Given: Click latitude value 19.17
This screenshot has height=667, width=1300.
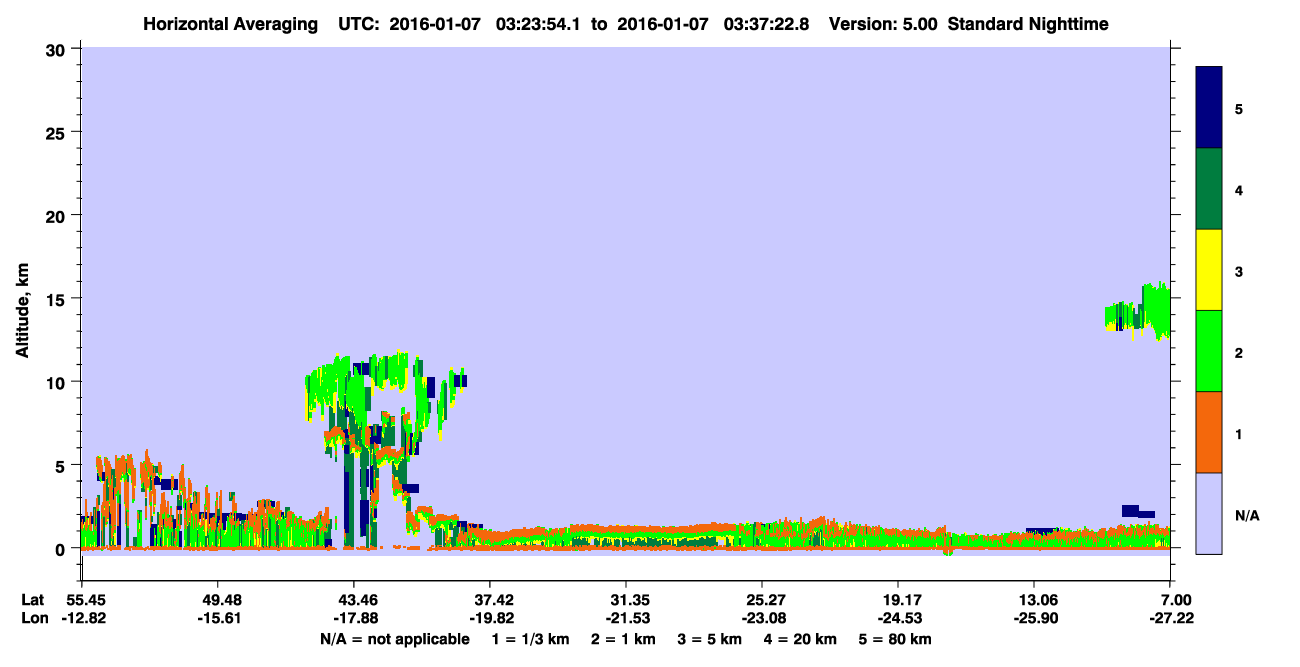Looking at the screenshot, I should pyautogui.click(x=898, y=600).
